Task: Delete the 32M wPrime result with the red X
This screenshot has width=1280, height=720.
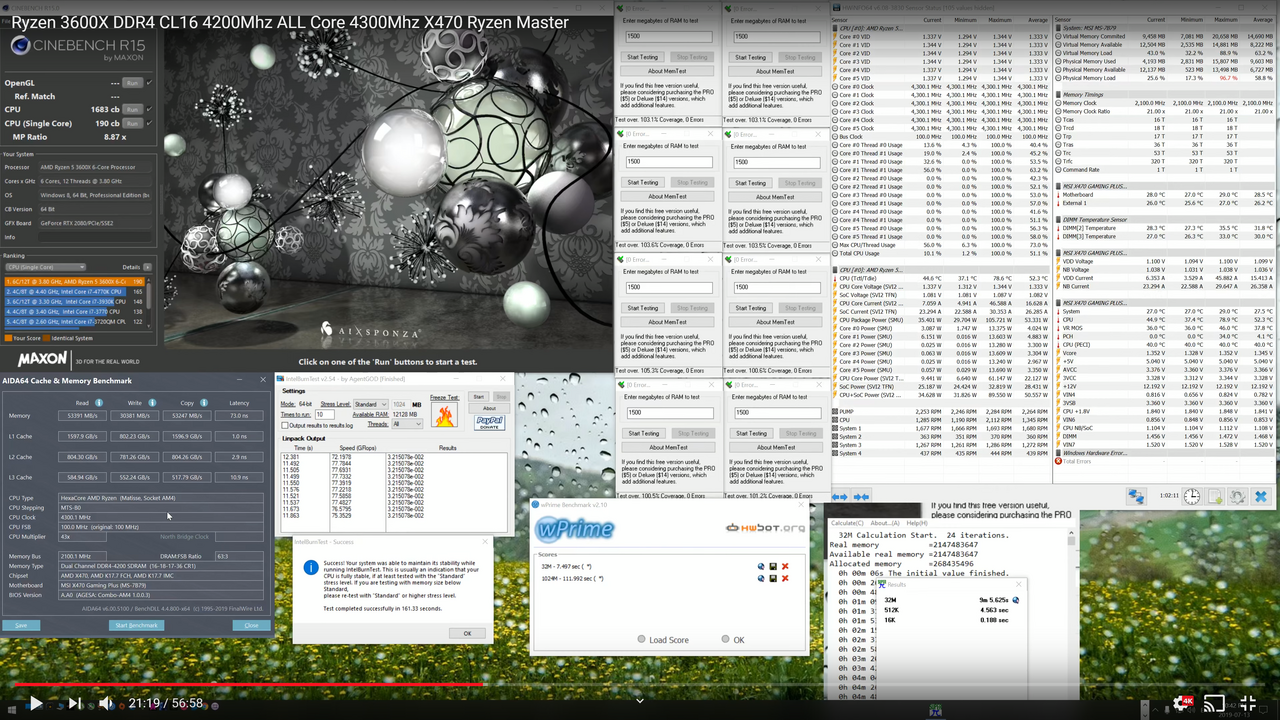Action: [785, 566]
